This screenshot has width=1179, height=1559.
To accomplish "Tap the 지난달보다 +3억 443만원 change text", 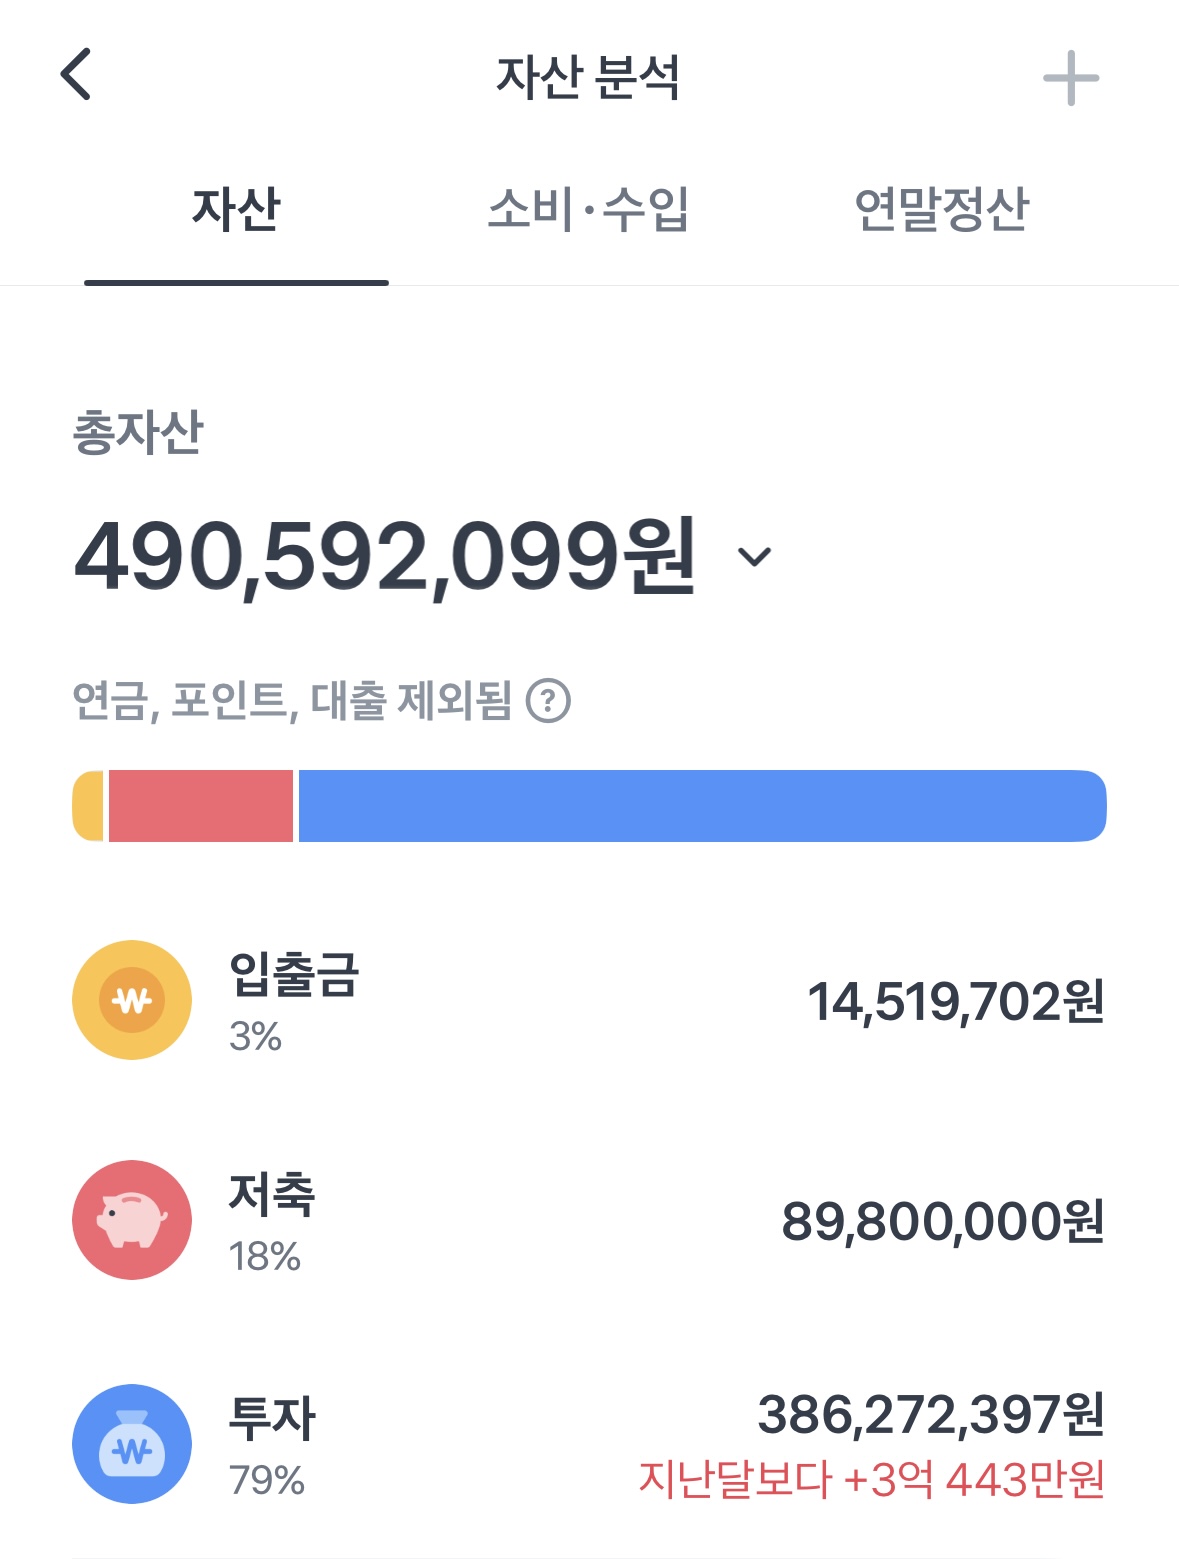I will click(871, 1480).
